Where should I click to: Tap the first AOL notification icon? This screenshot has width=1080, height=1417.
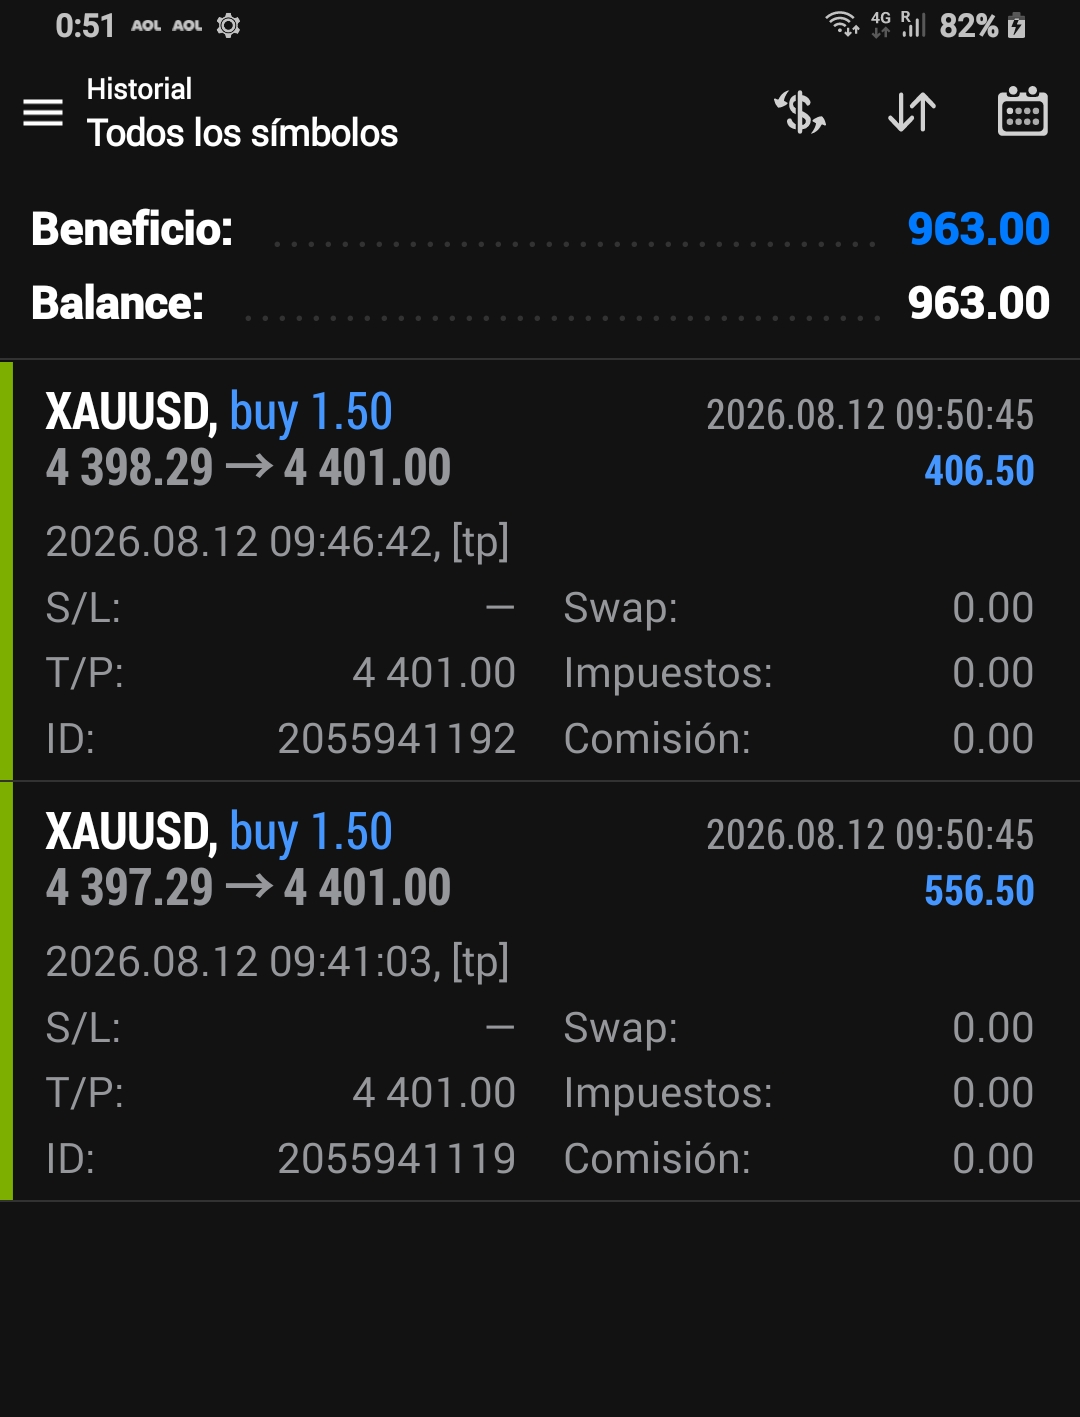pyautogui.click(x=146, y=26)
